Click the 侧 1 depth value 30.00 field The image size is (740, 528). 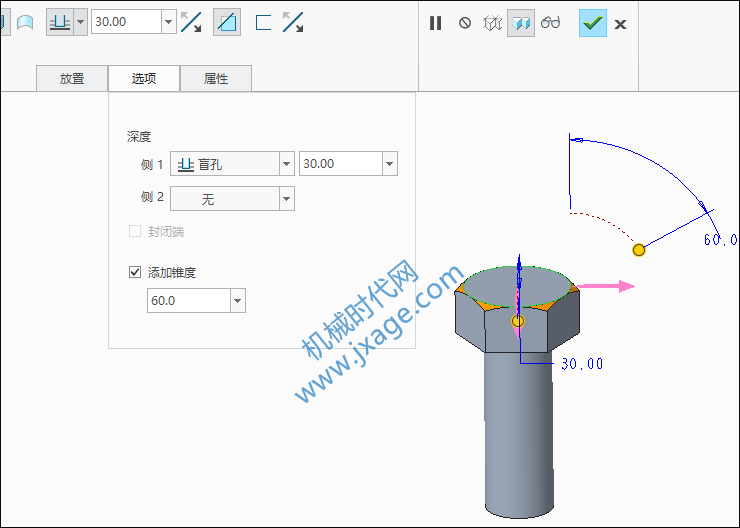pyautogui.click(x=341, y=164)
